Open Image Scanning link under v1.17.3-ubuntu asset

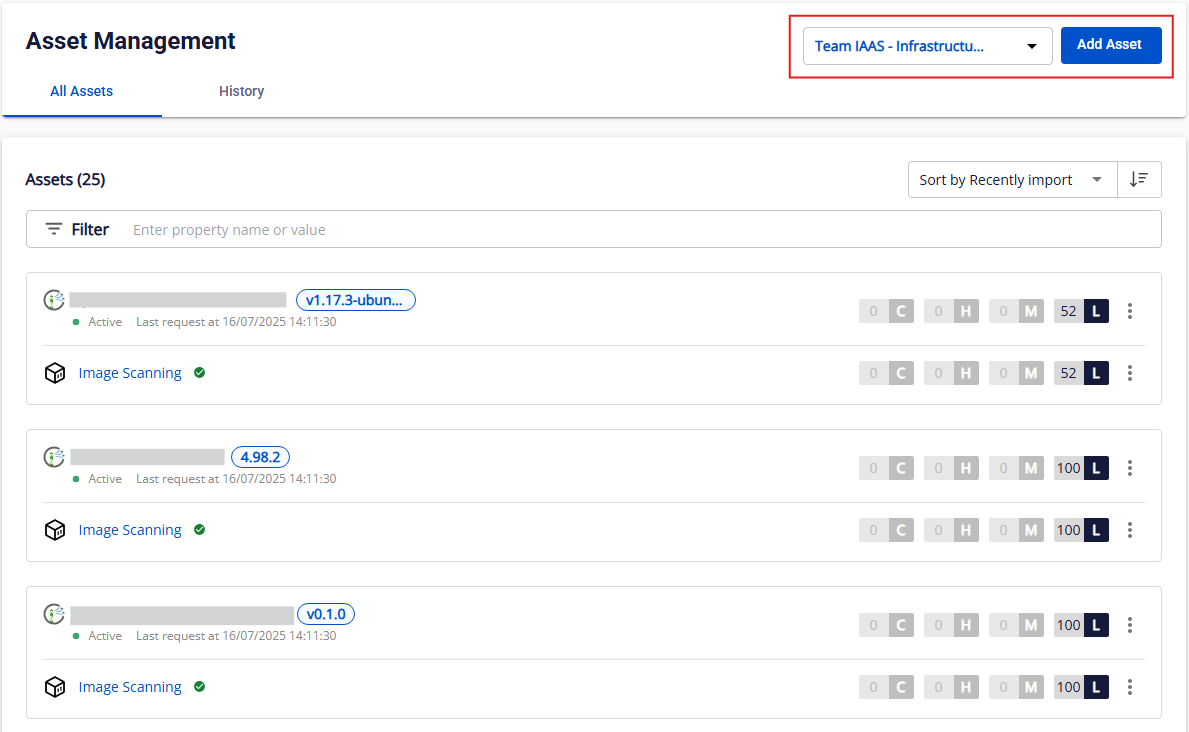tap(130, 373)
